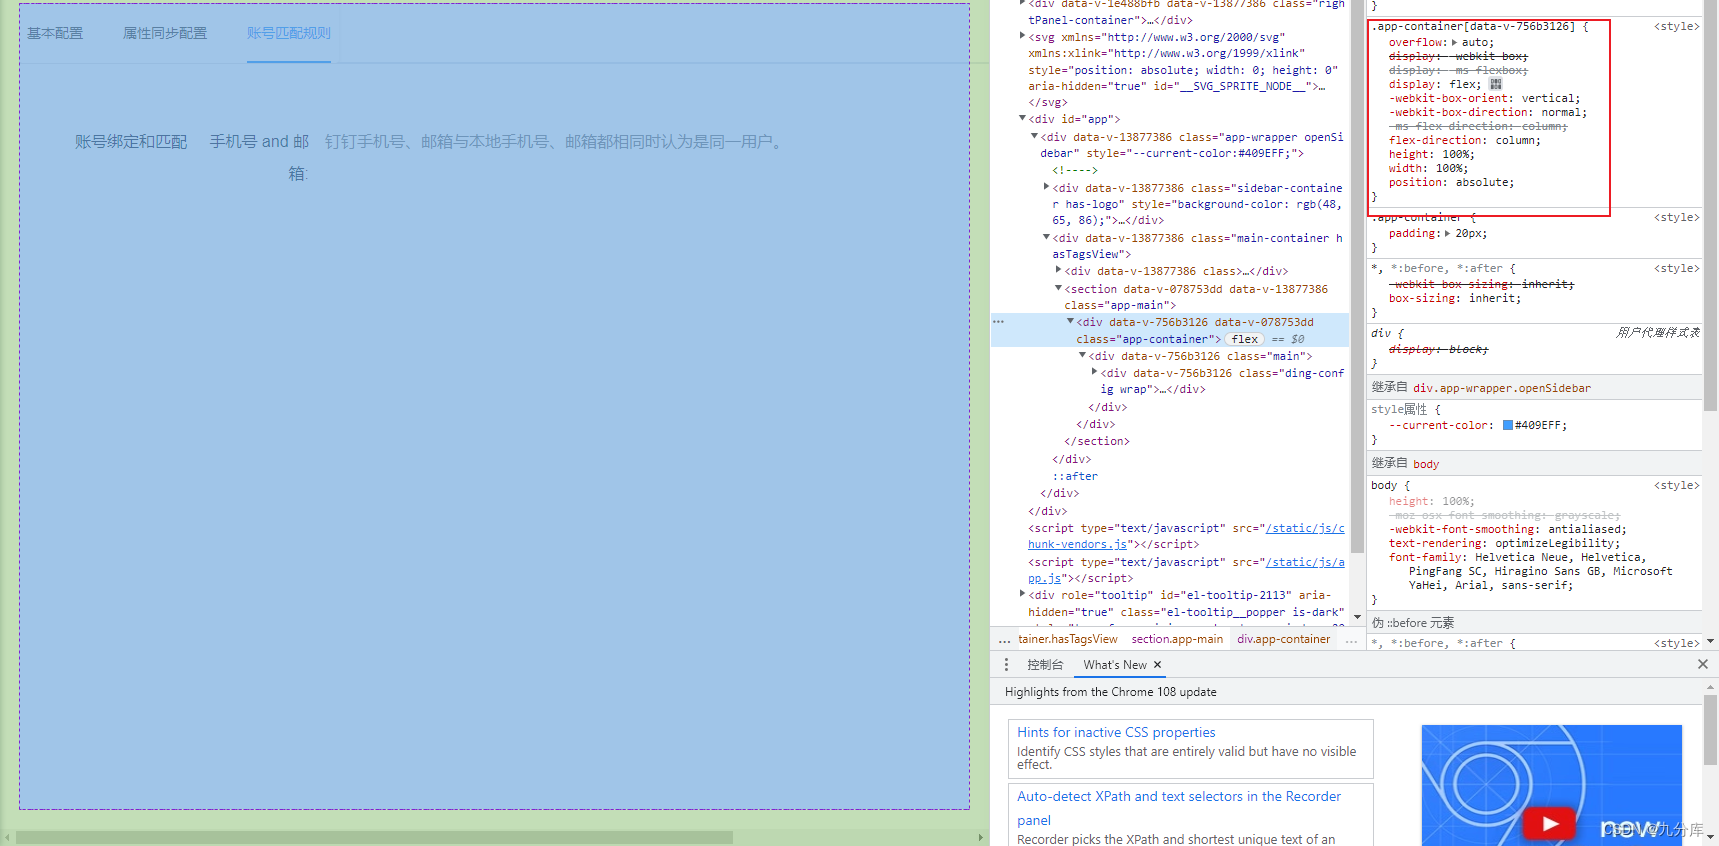Switch to the 基本配置 tab
Screen dimensions: 1719x846
click(x=55, y=33)
